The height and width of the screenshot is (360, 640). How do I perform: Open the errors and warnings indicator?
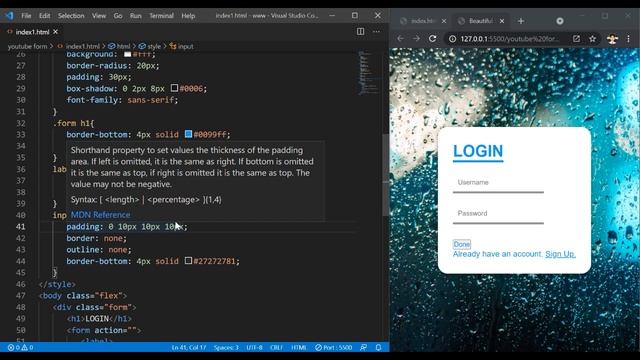(x=20, y=348)
